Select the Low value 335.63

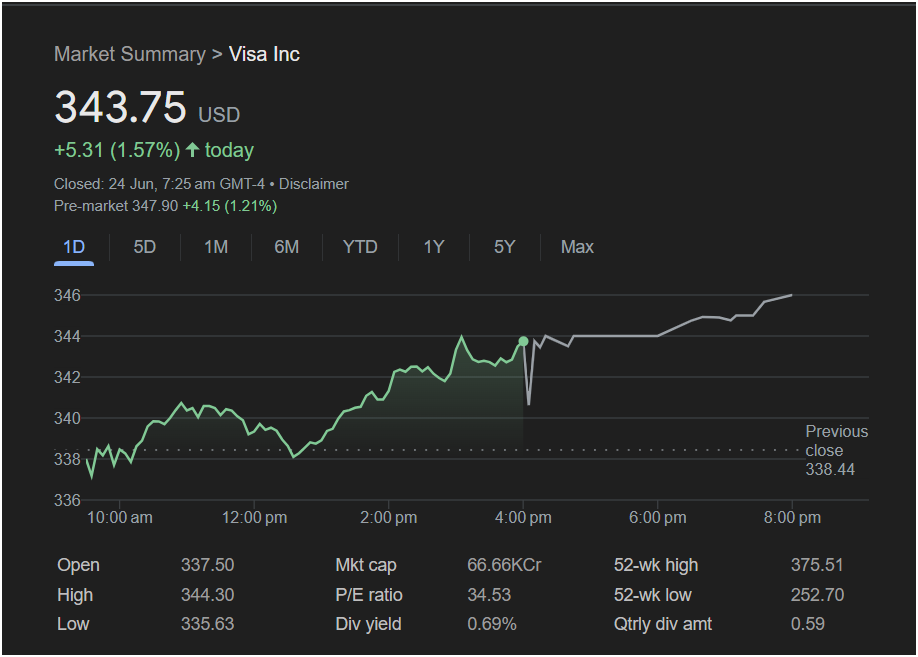coord(208,624)
